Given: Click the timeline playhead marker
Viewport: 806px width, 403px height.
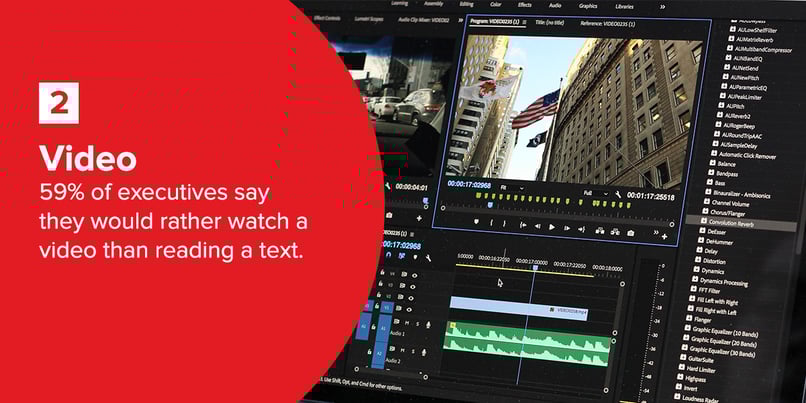Looking at the screenshot, I should coord(535,267).
